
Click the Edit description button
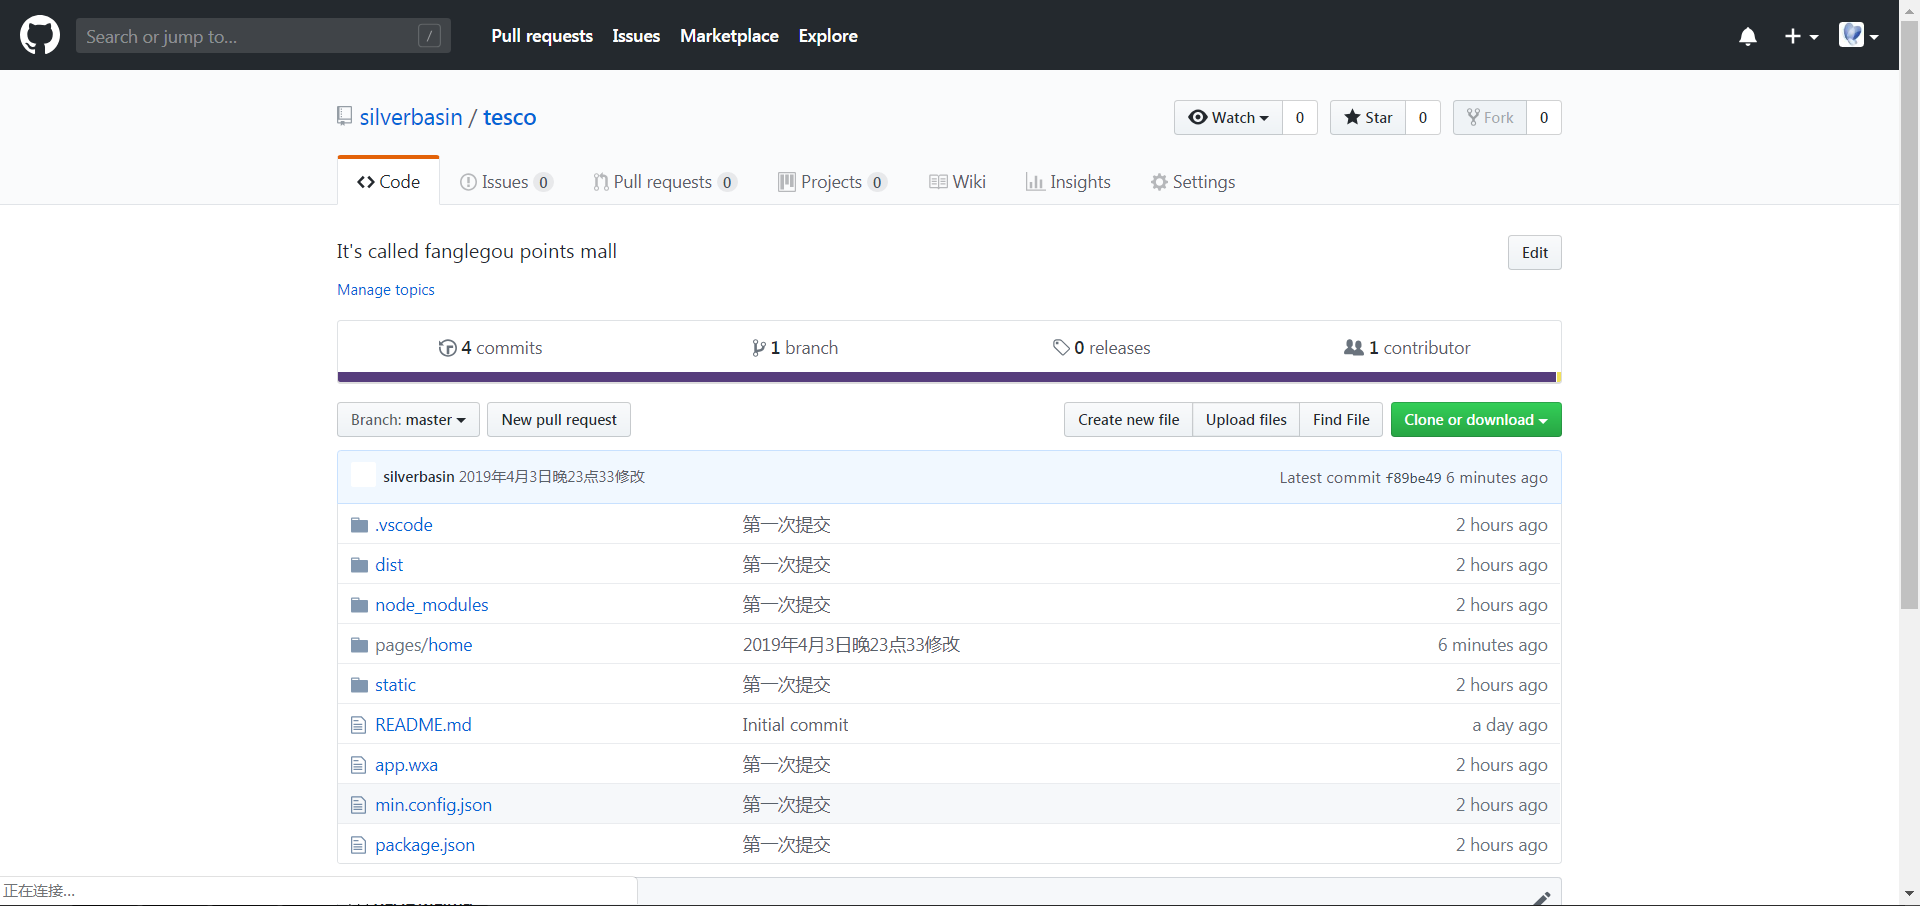coord(1535,253)
